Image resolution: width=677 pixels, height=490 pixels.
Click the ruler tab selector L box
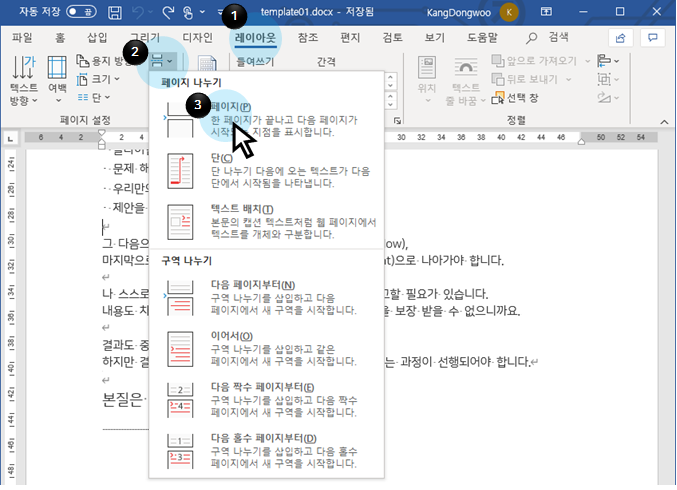pyautogui.click(x=10, y=139)
